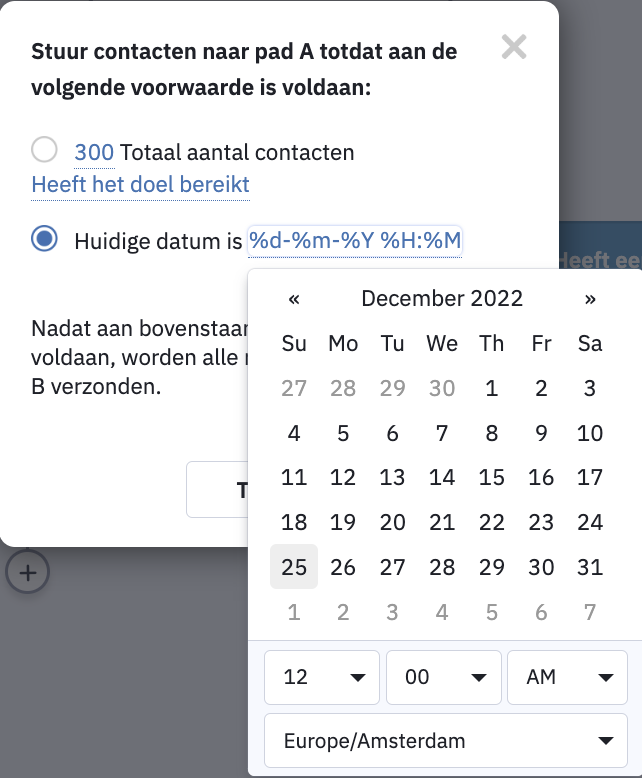The height and width of the screenshot is (778, 642).
Task: Go to previous month in calendar
Action: (294, 299)
